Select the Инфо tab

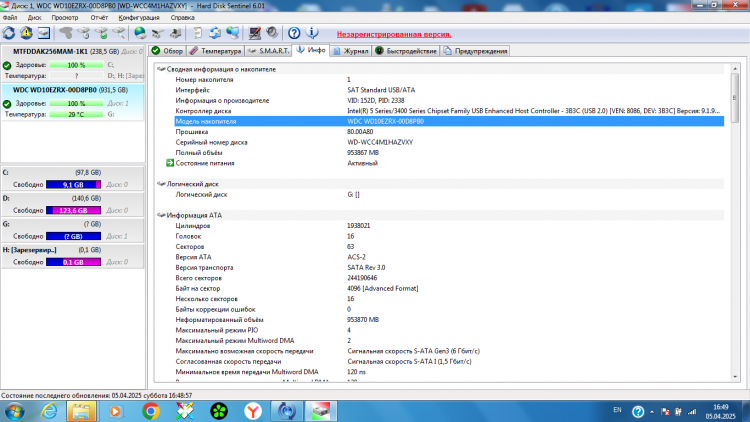pyautogui.click(x=311, y=50)
